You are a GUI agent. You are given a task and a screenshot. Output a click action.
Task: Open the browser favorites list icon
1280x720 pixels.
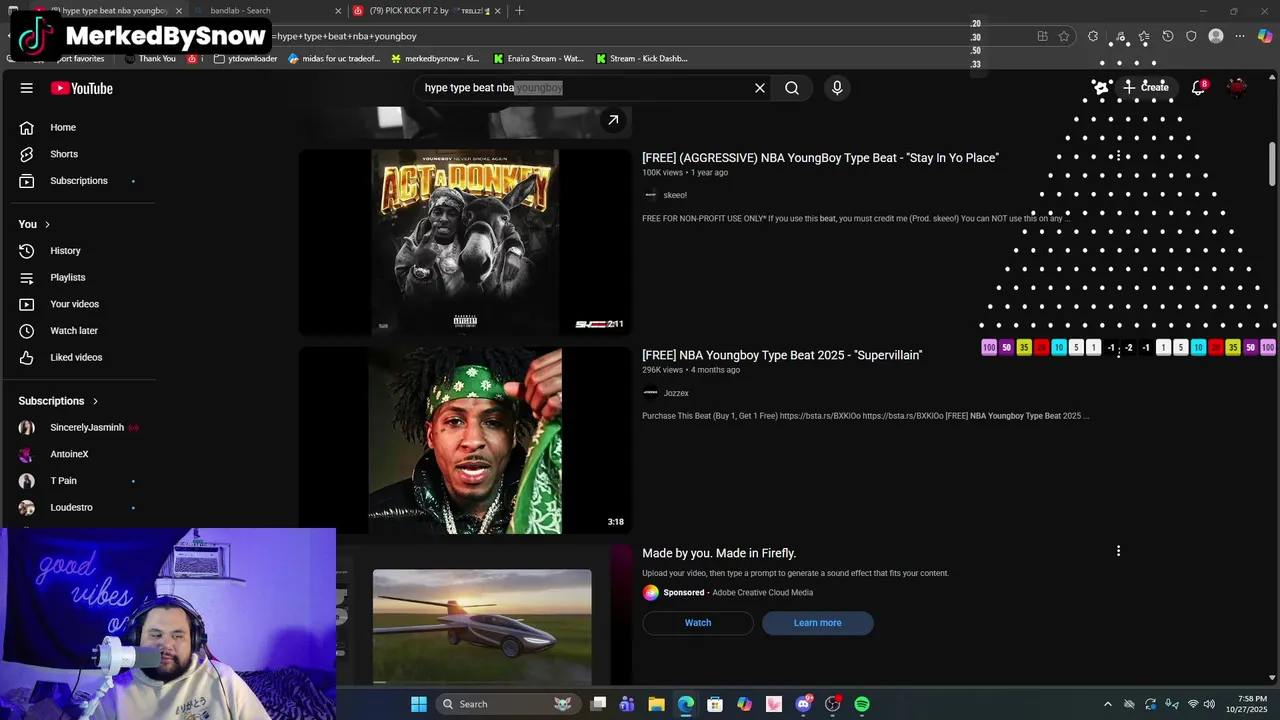(x=1144, y=36)
